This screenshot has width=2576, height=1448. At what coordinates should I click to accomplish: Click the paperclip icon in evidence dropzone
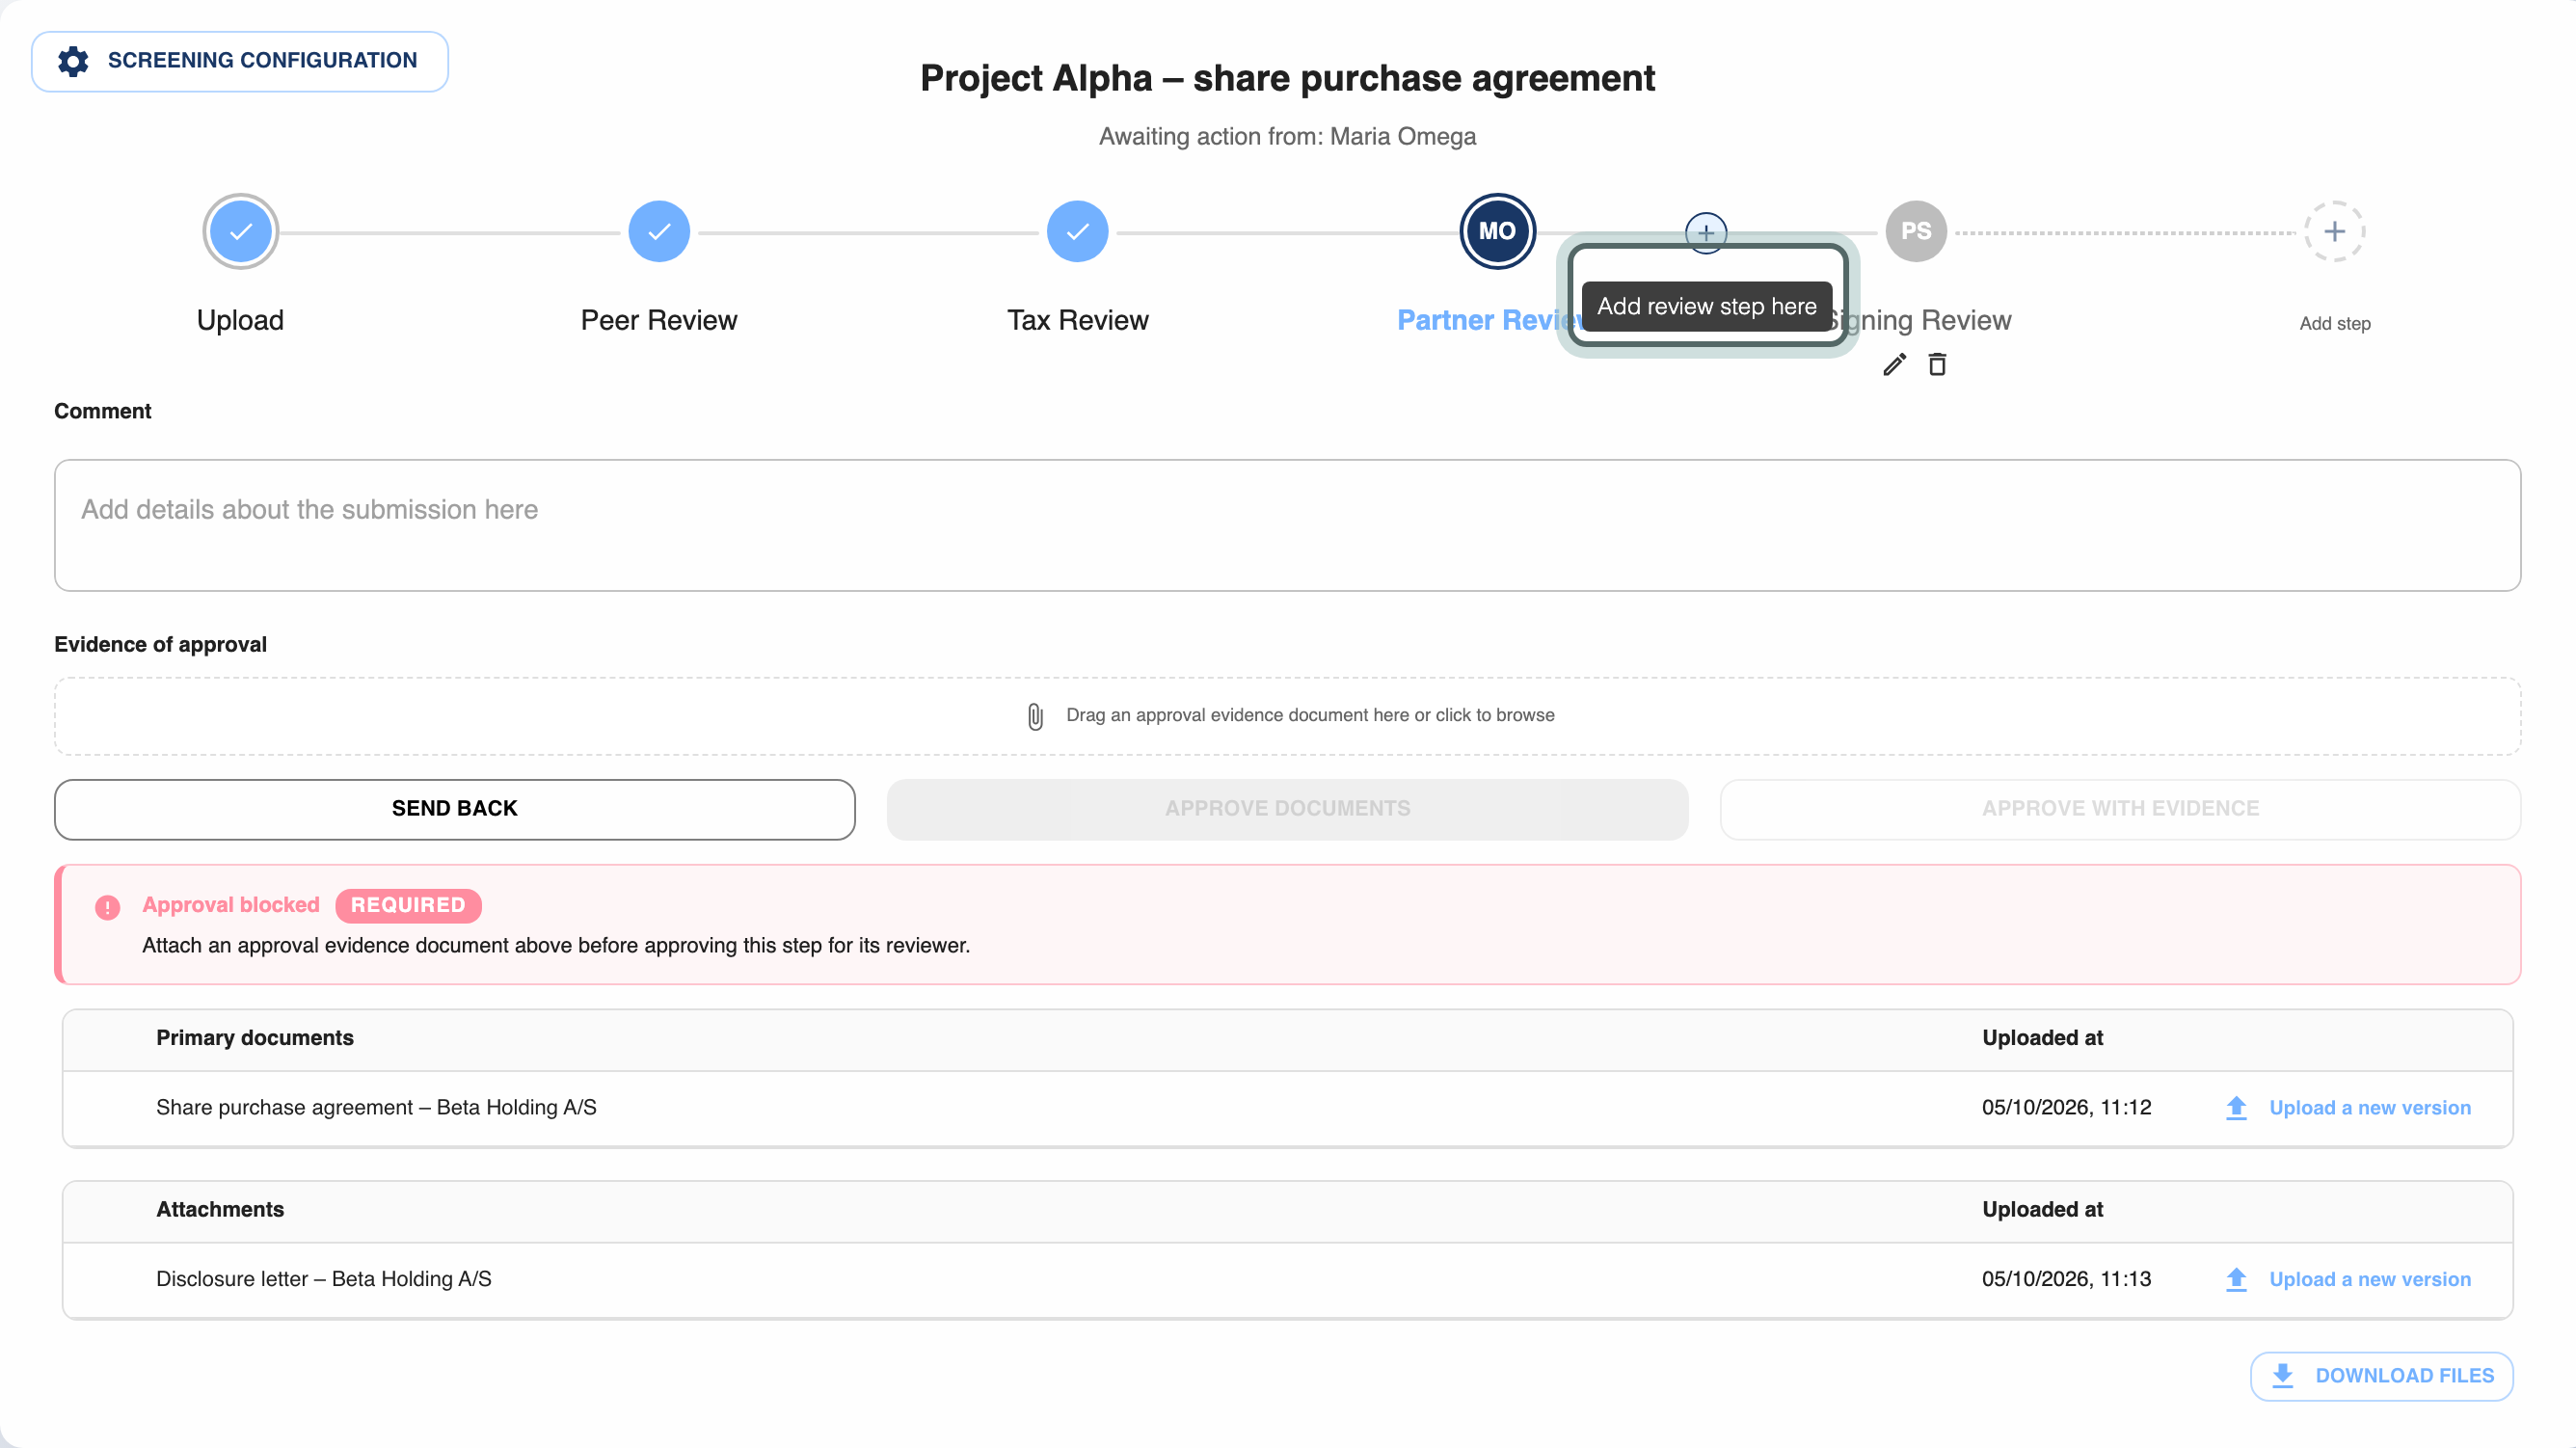1035,716
